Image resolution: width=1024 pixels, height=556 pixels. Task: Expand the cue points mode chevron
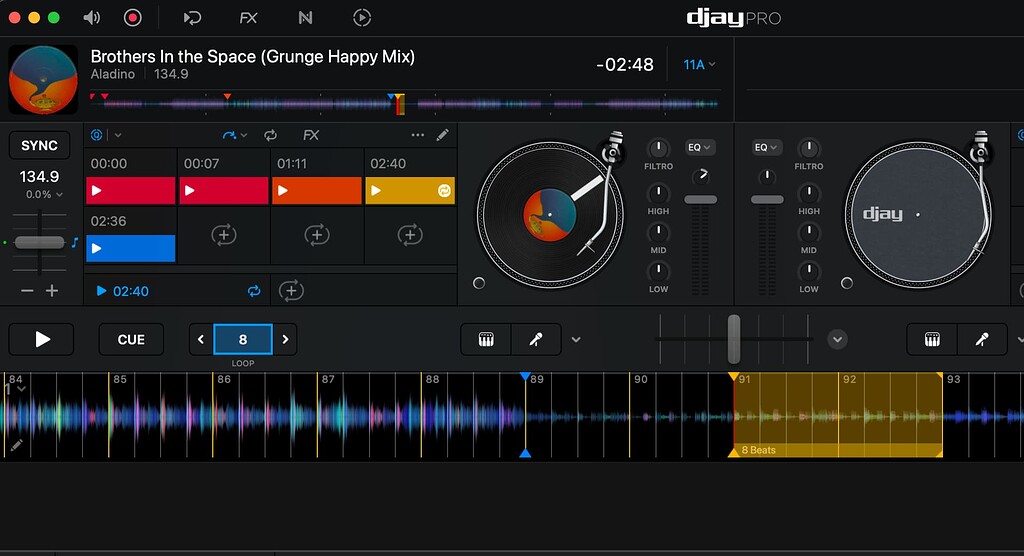click(x=118, y=135)
